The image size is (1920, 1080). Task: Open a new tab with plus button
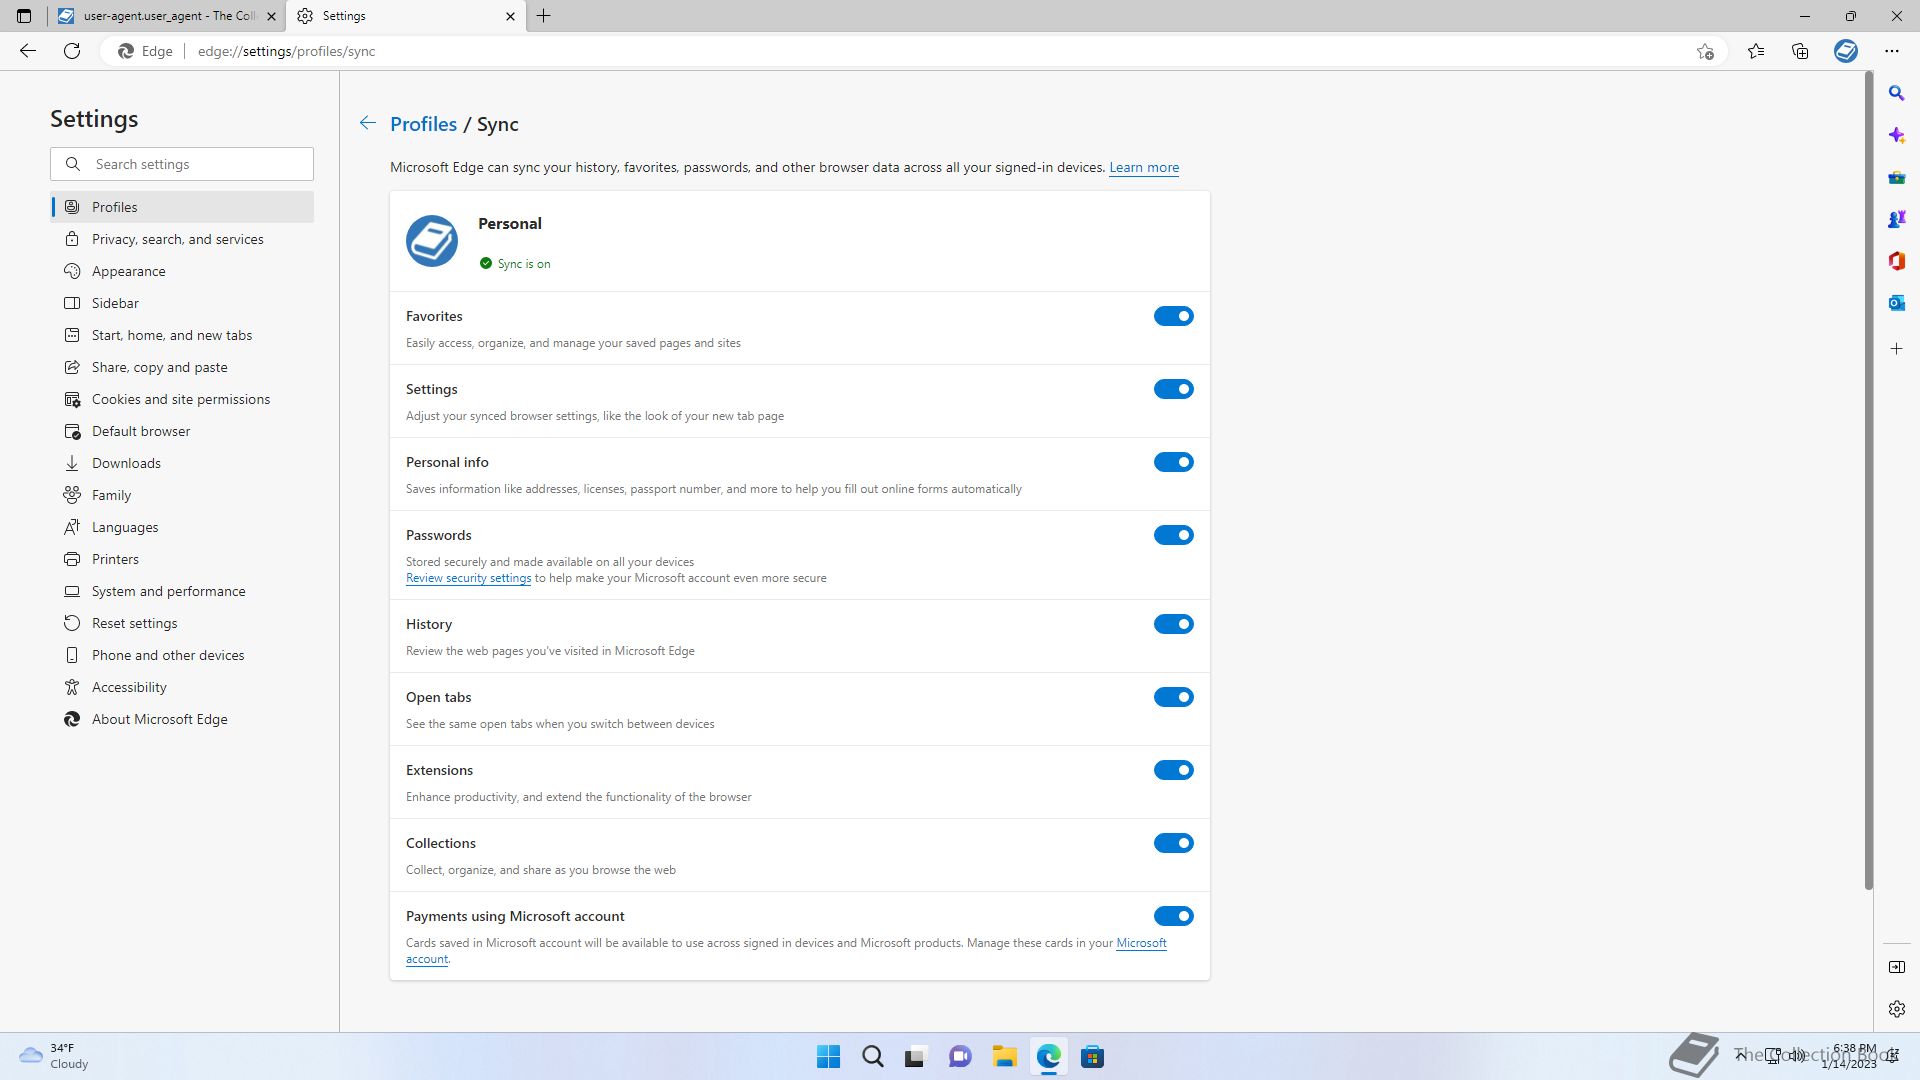click(x=544, y=16)
